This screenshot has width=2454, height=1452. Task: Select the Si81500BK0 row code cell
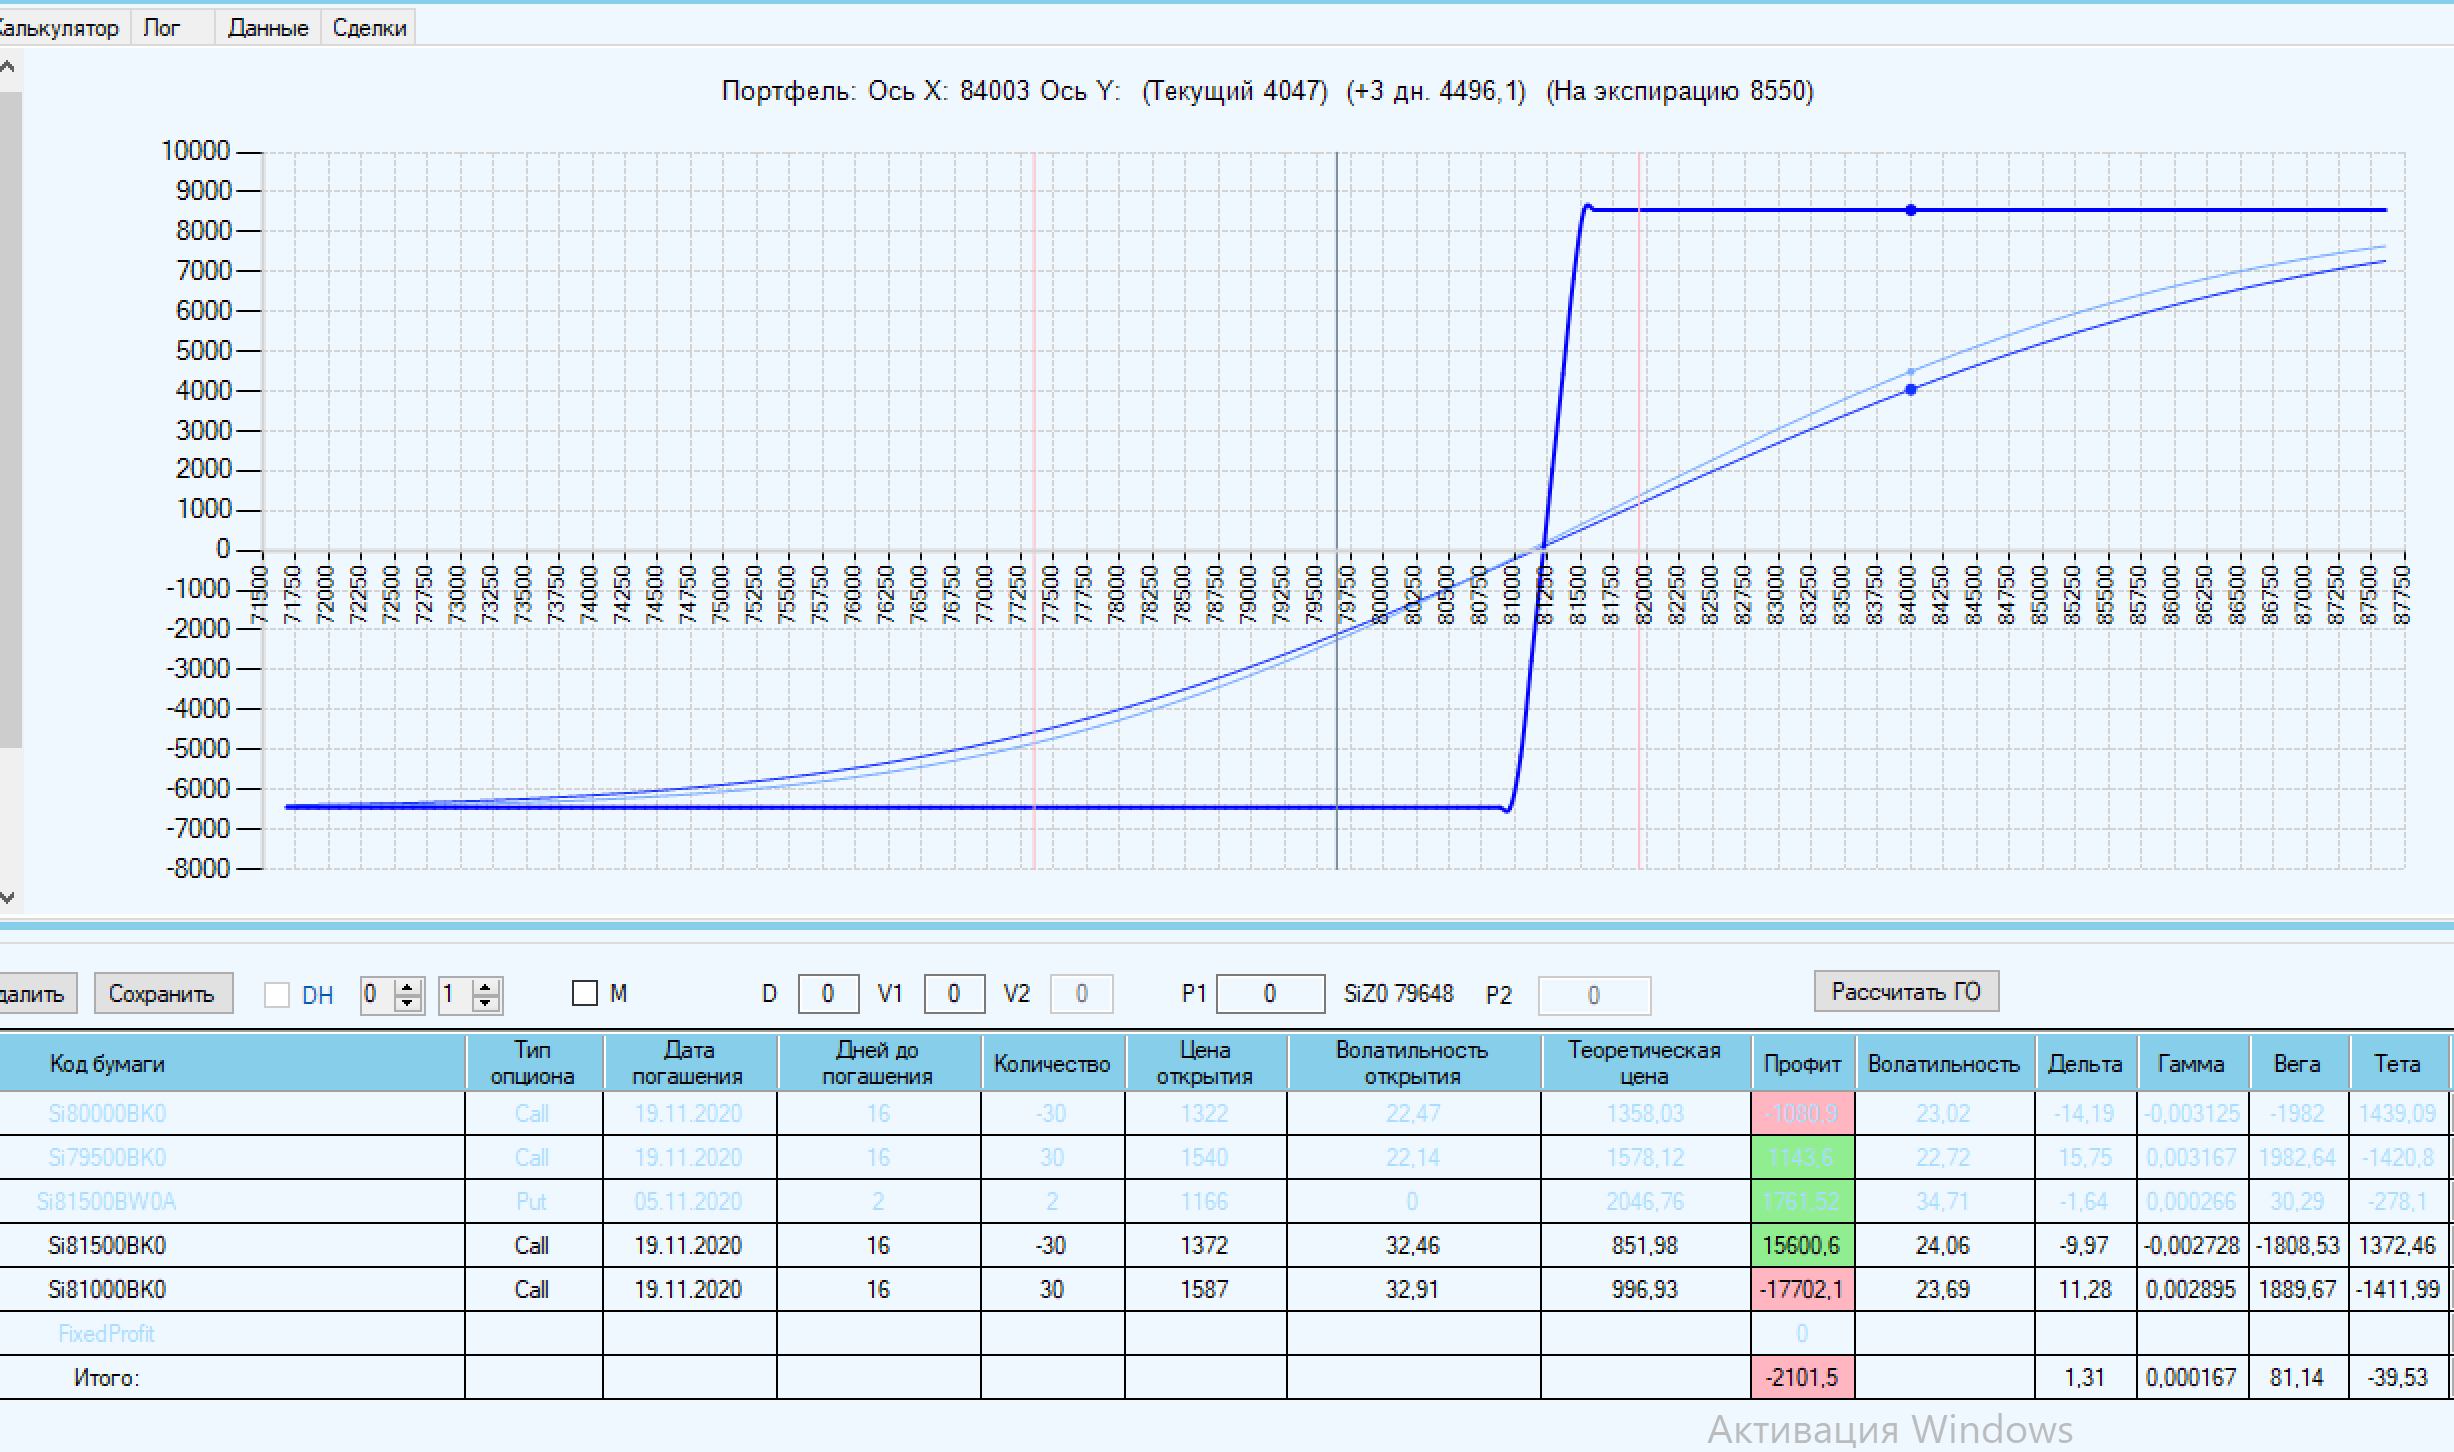point(107,1245)
